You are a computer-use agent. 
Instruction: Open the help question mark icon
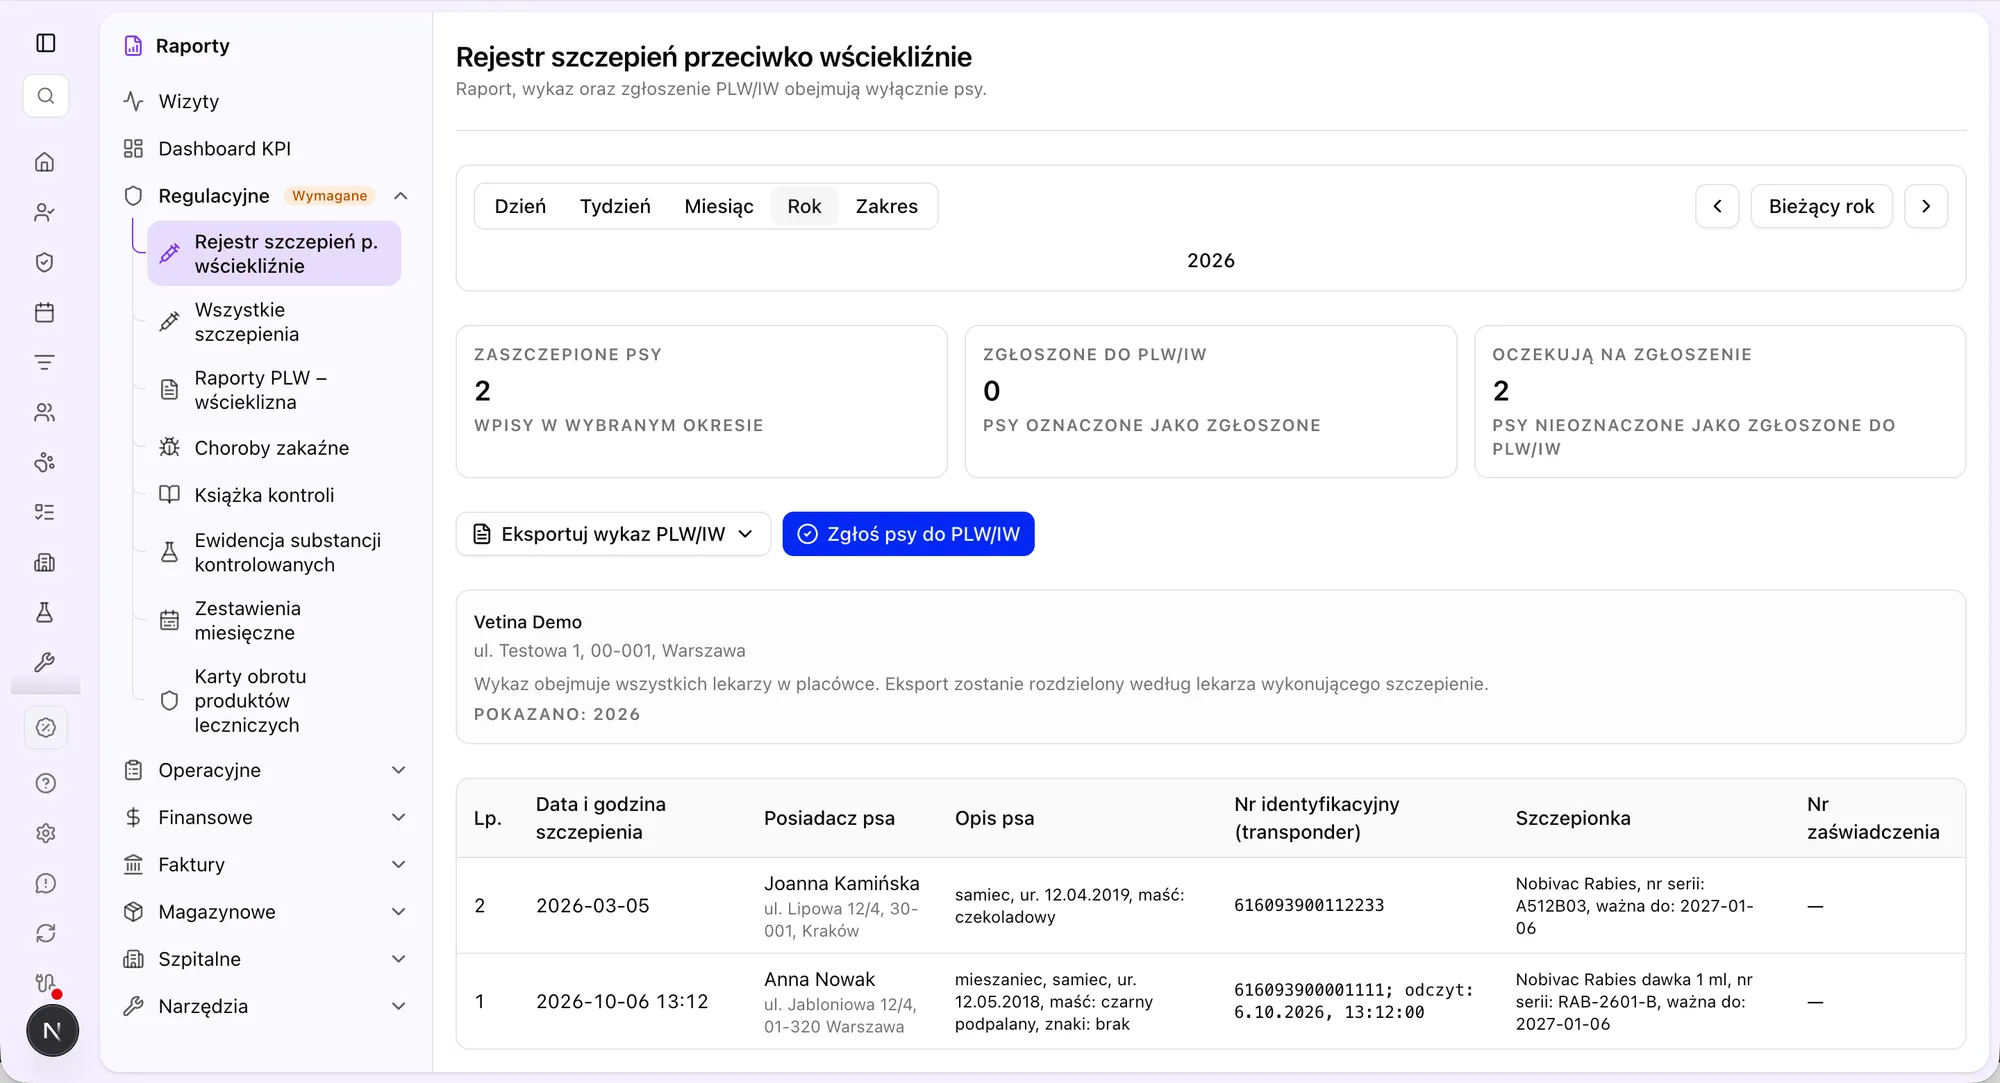[x=46, y=783]
